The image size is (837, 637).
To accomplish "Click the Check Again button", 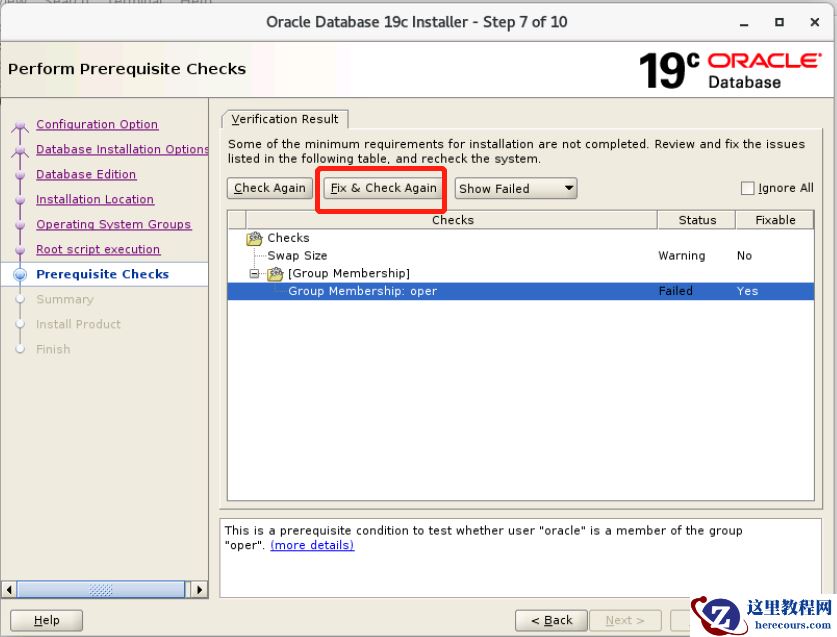I will tap(270, 188).
